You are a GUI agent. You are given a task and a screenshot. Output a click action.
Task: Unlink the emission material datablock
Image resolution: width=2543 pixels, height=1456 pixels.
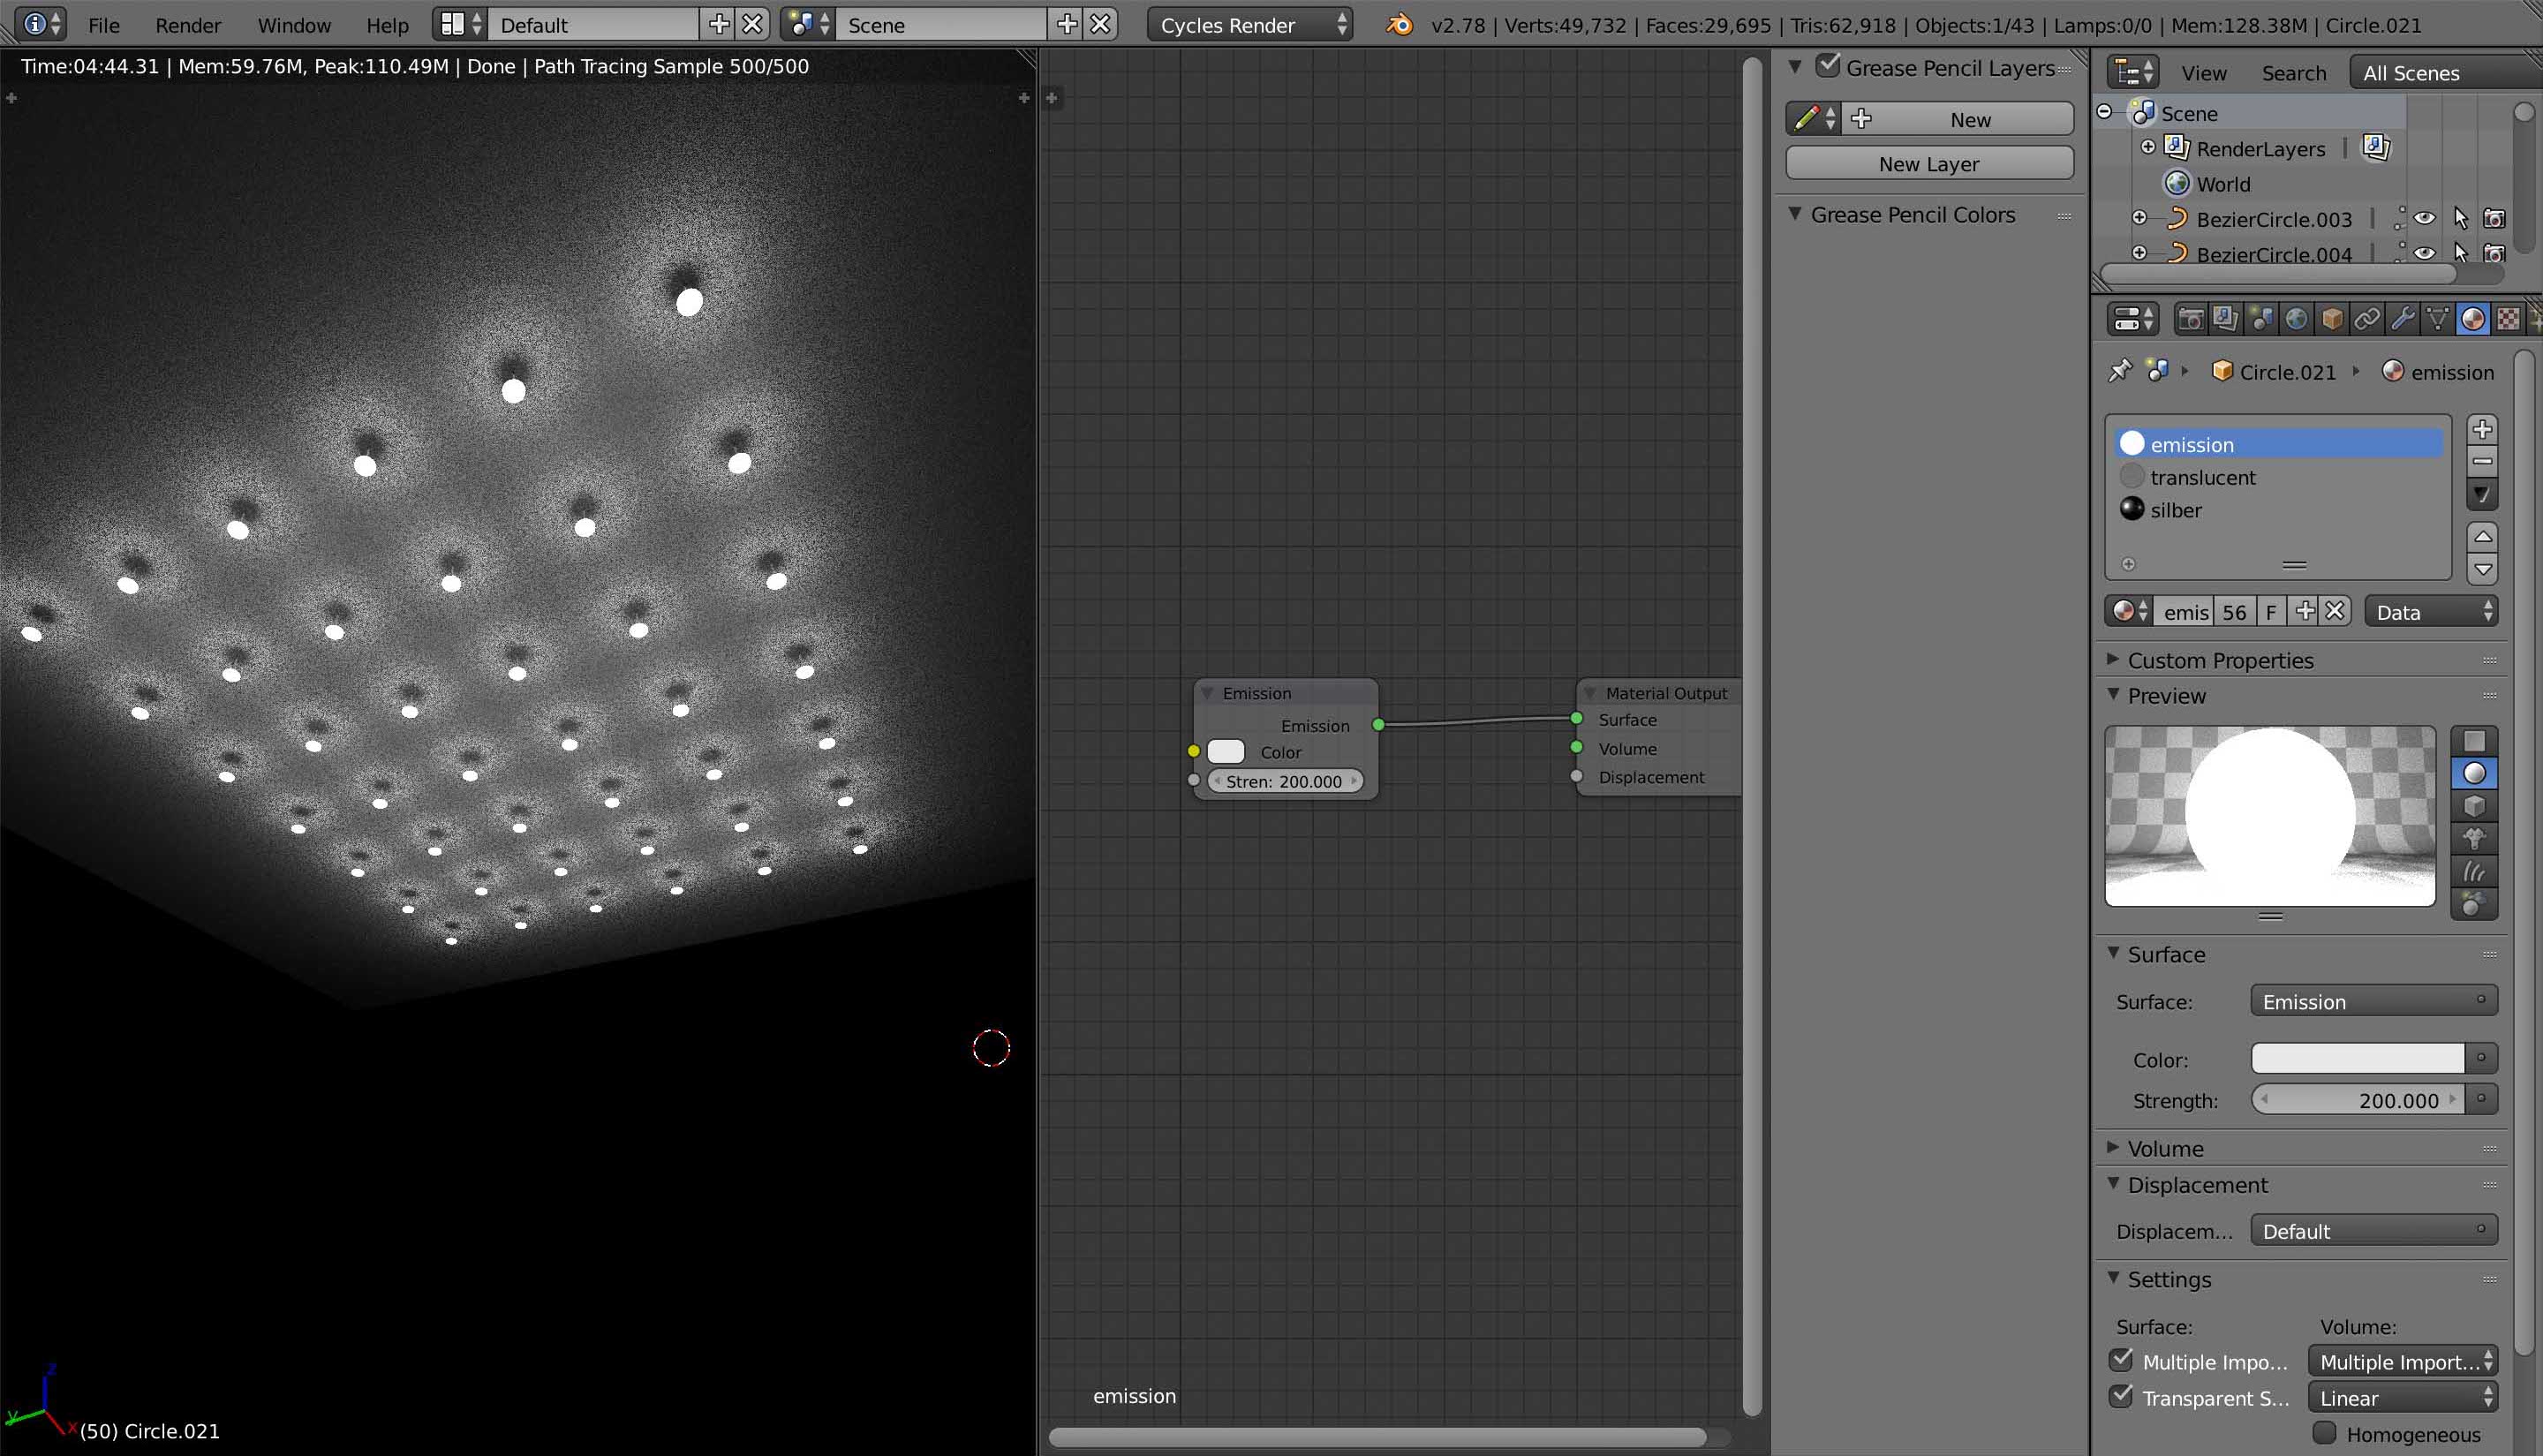[x=2335, y=612]
